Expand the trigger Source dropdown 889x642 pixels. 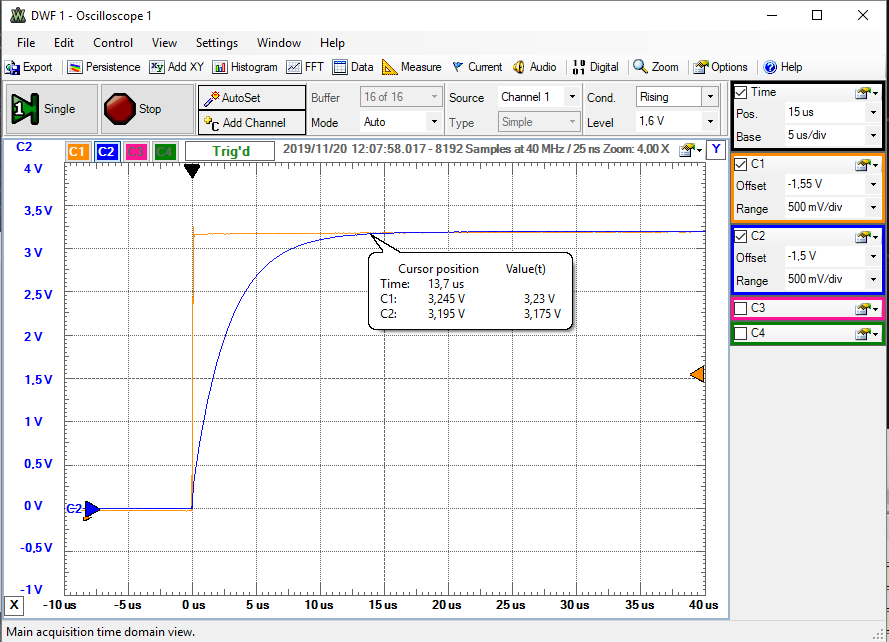coord(572,97)
